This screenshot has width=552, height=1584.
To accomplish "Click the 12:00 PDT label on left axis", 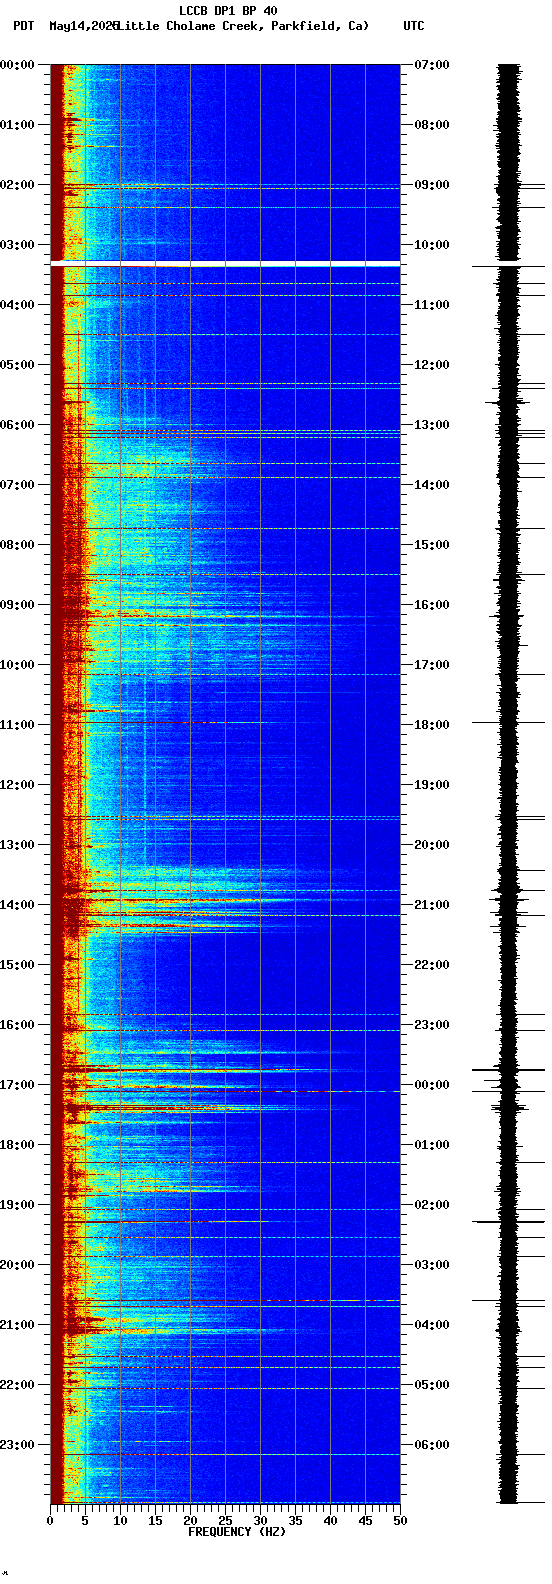I will tap(17, 785).
